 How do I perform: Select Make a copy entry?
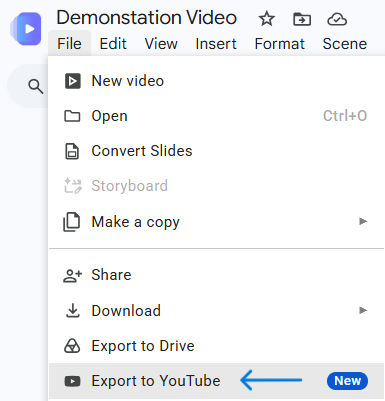point(217,222)
